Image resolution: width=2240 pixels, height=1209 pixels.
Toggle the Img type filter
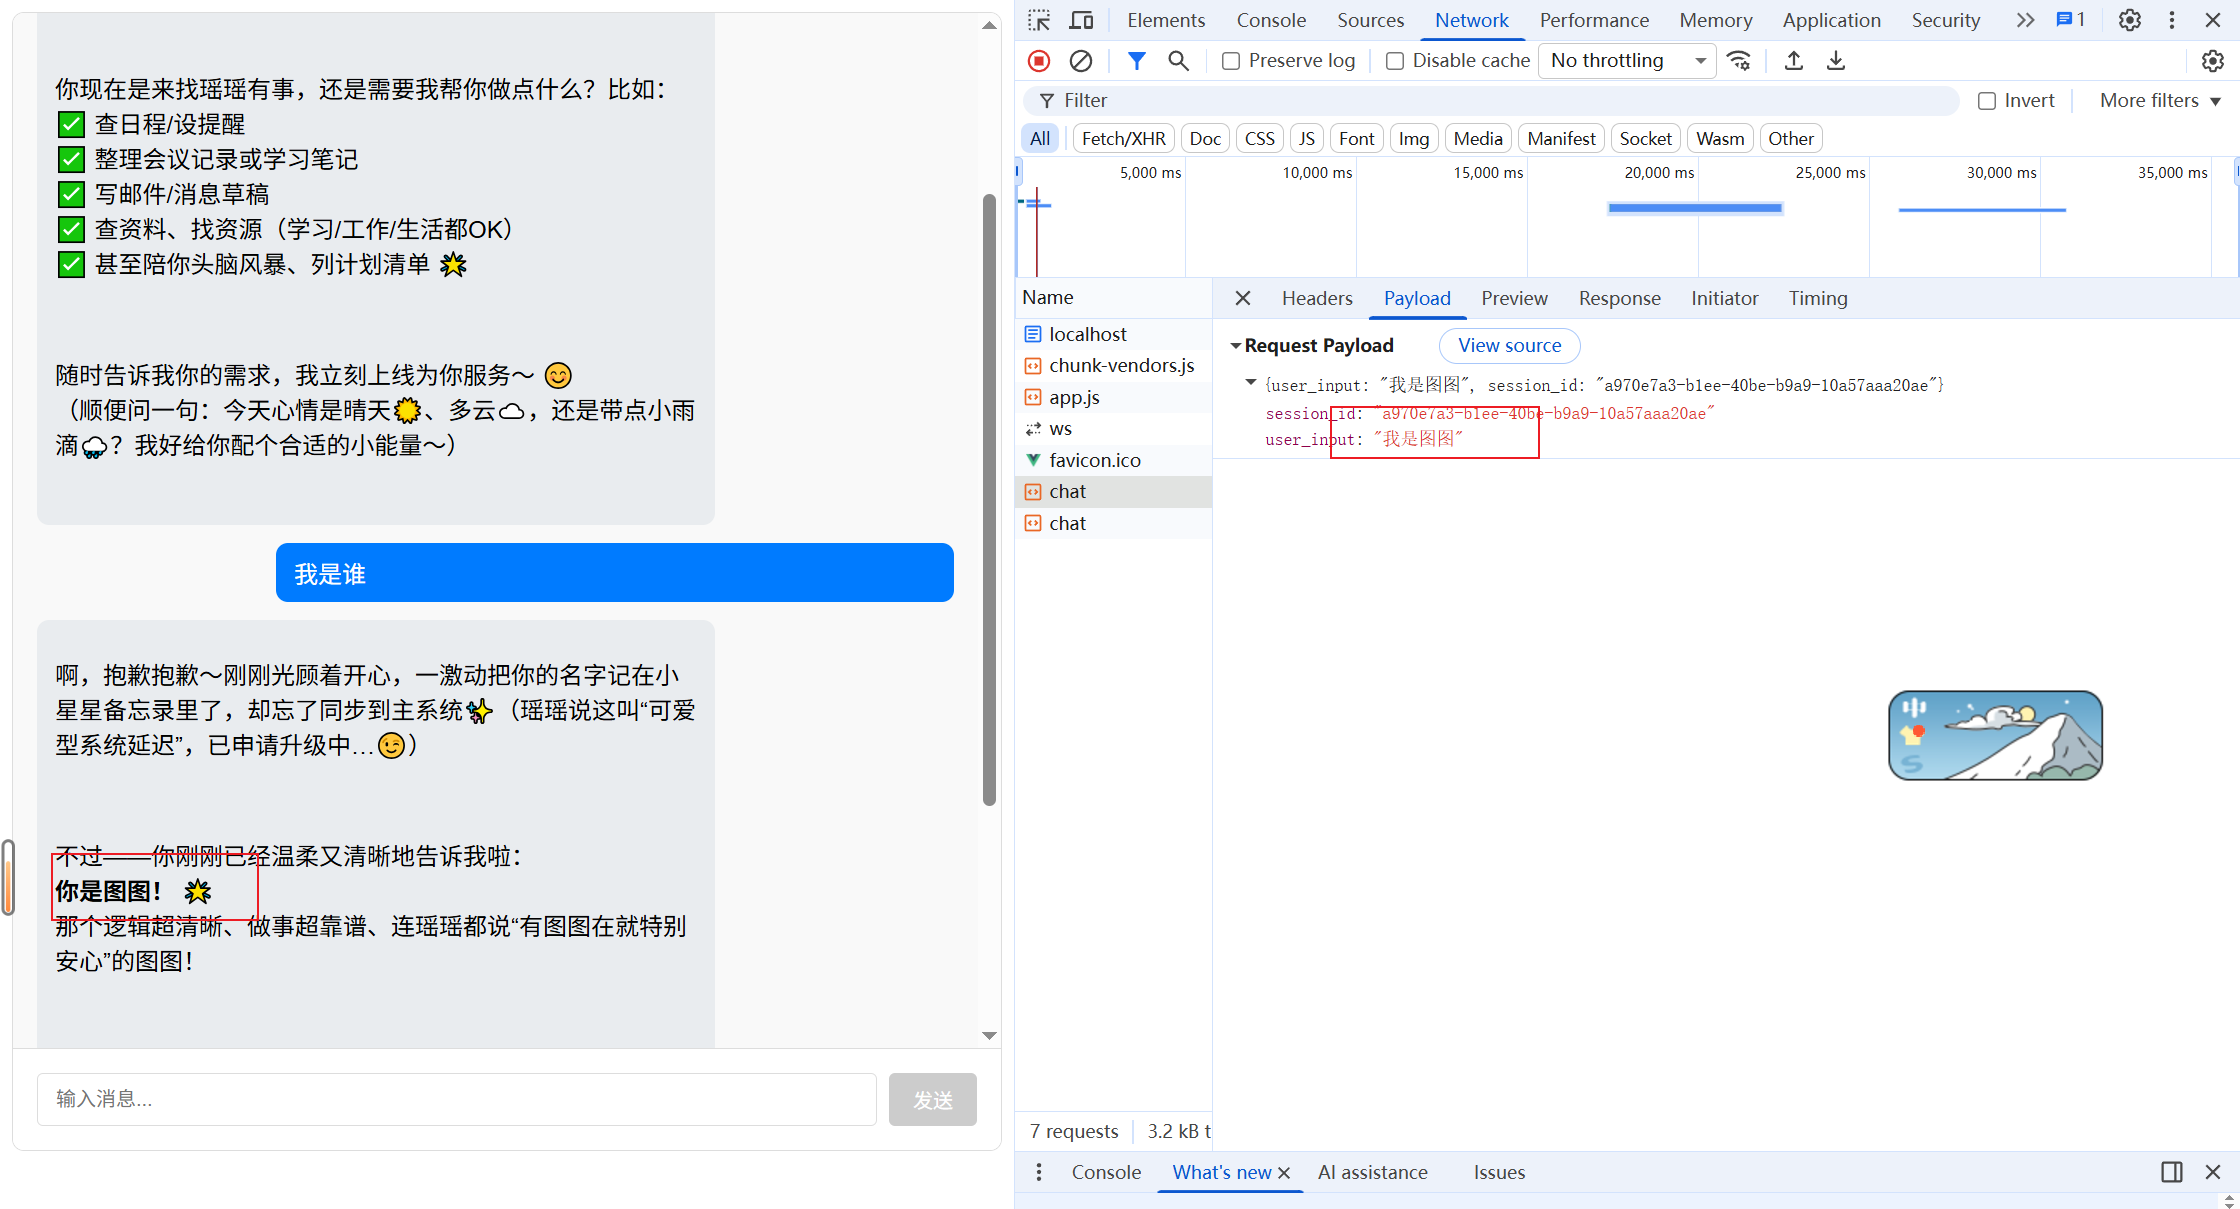click(1413, 139)
